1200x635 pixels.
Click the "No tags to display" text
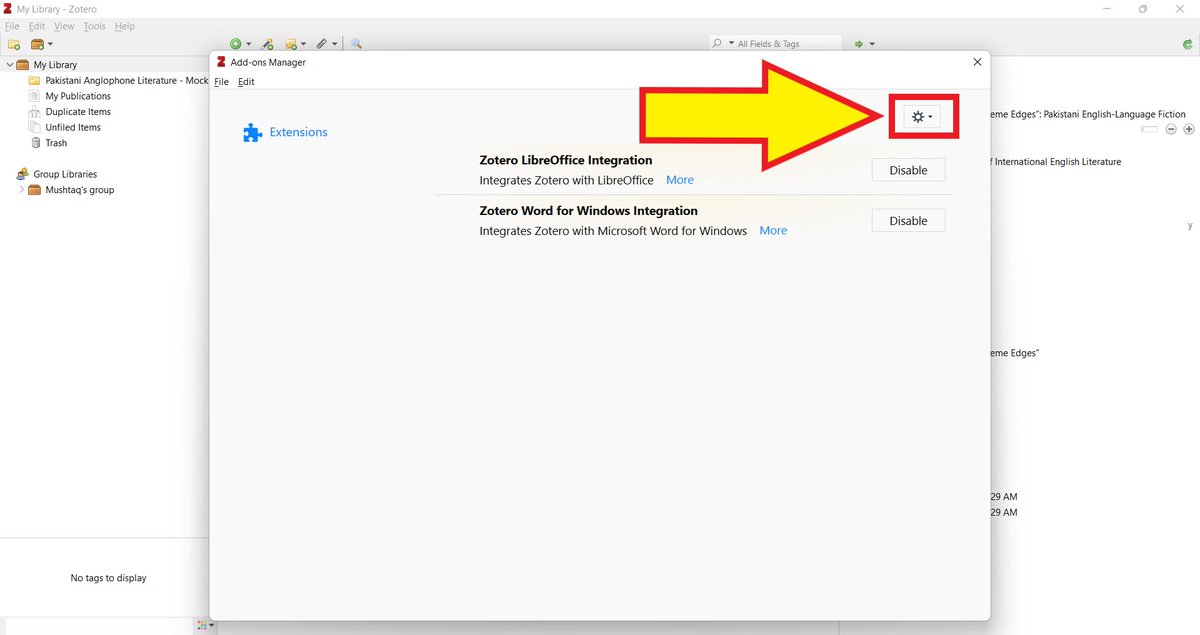[x=108, y=578]
